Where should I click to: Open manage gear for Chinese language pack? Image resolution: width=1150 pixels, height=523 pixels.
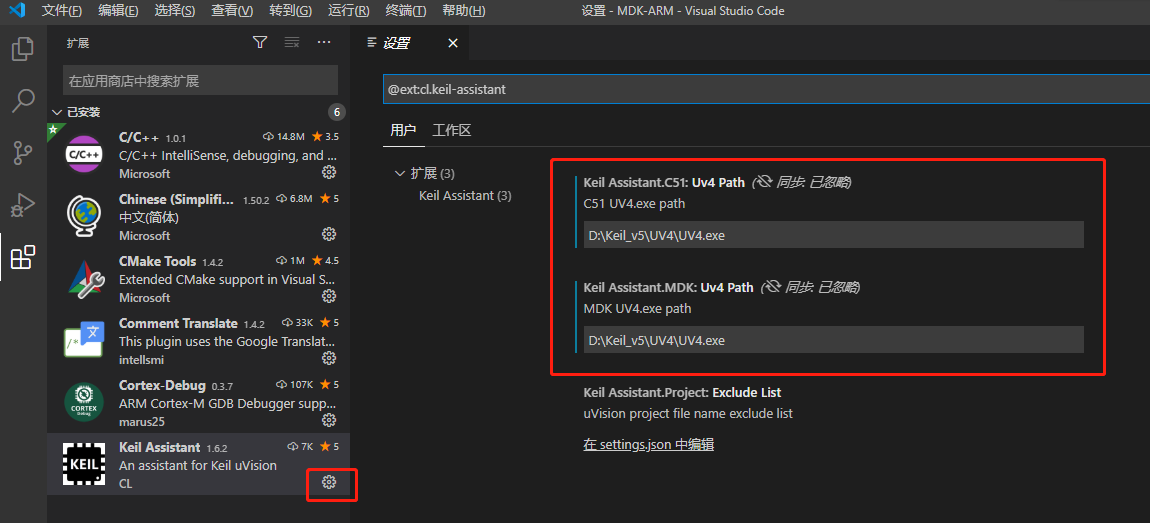pyautogui.click(x=329, y=234)
